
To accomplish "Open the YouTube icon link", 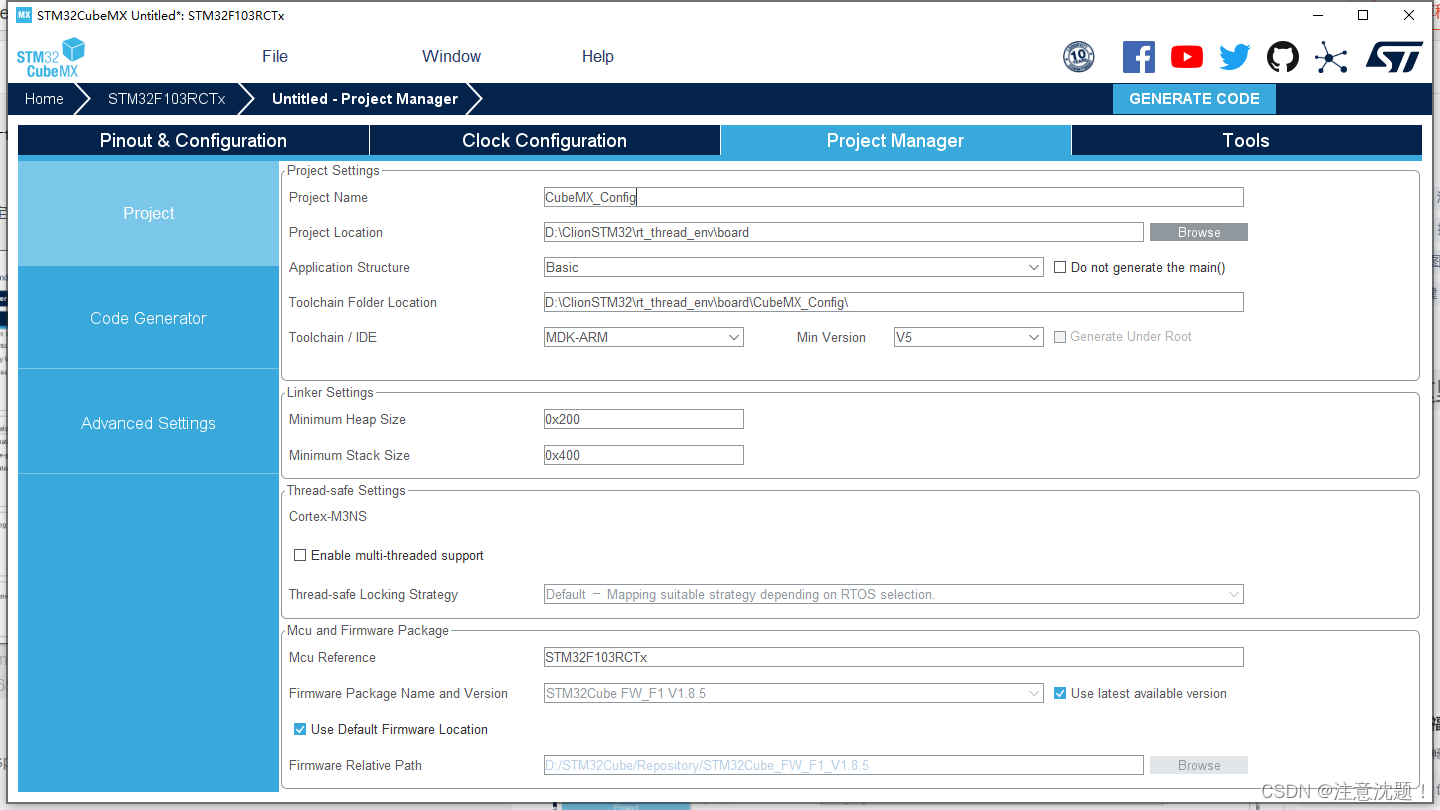I will click(x=1187, y=57).
